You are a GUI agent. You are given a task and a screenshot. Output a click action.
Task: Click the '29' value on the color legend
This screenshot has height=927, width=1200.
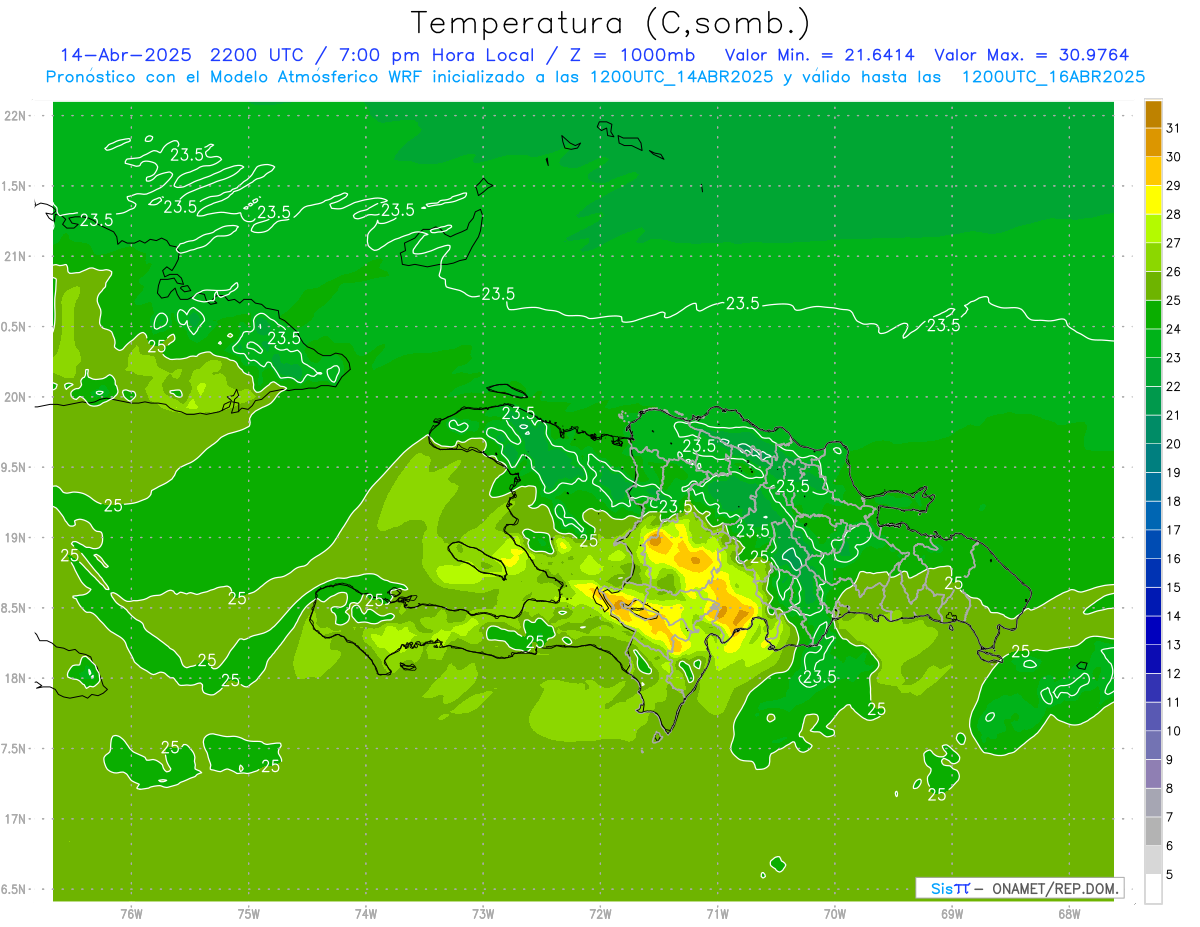(1173, 186)
